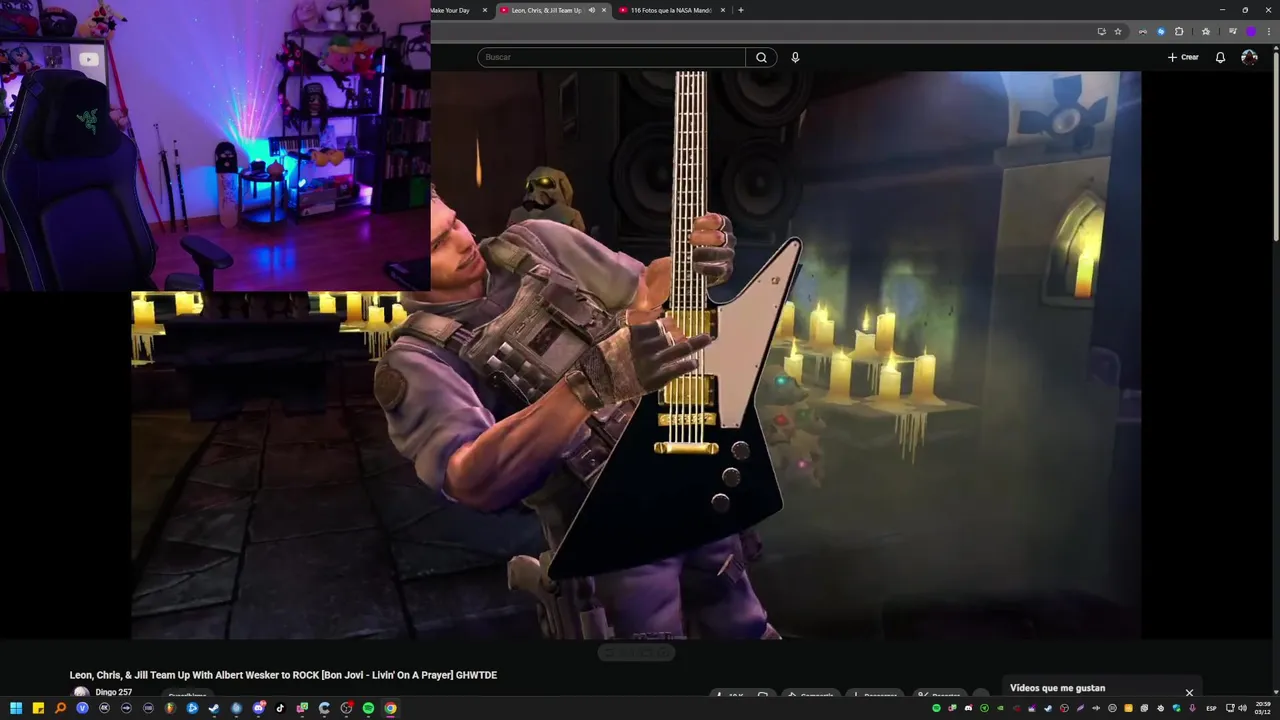This screenshot has height=720, width=1280.
Task: Minimize the Chrome window
Action: tap(1222, 10)
